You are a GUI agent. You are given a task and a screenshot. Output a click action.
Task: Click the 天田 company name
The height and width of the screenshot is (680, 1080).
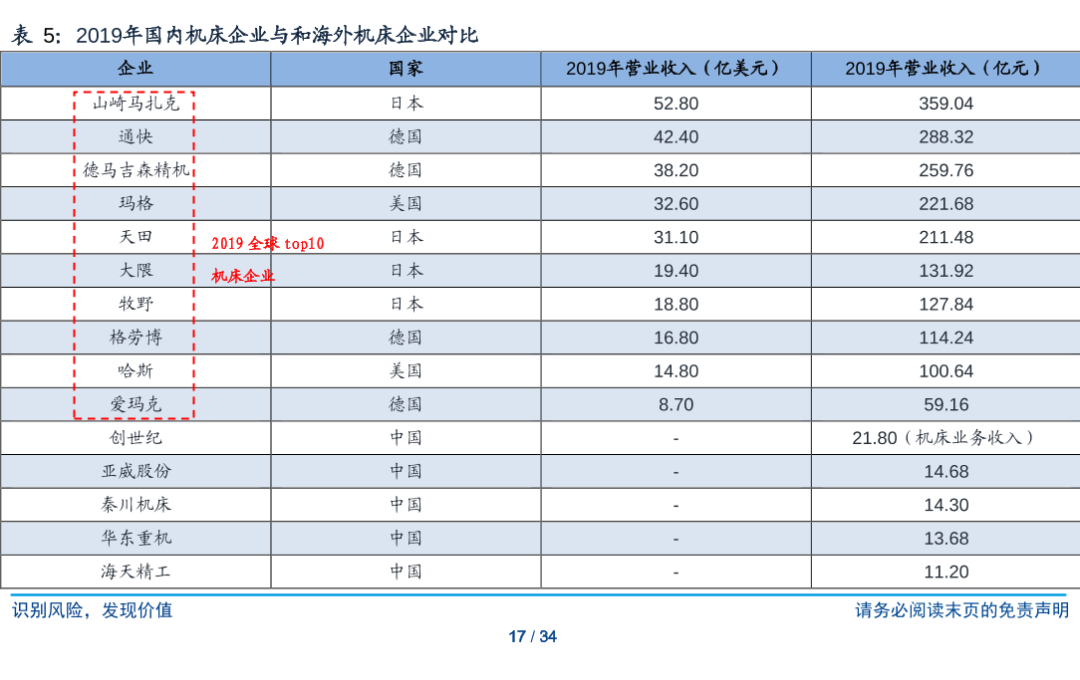click(x=136, y=237)
